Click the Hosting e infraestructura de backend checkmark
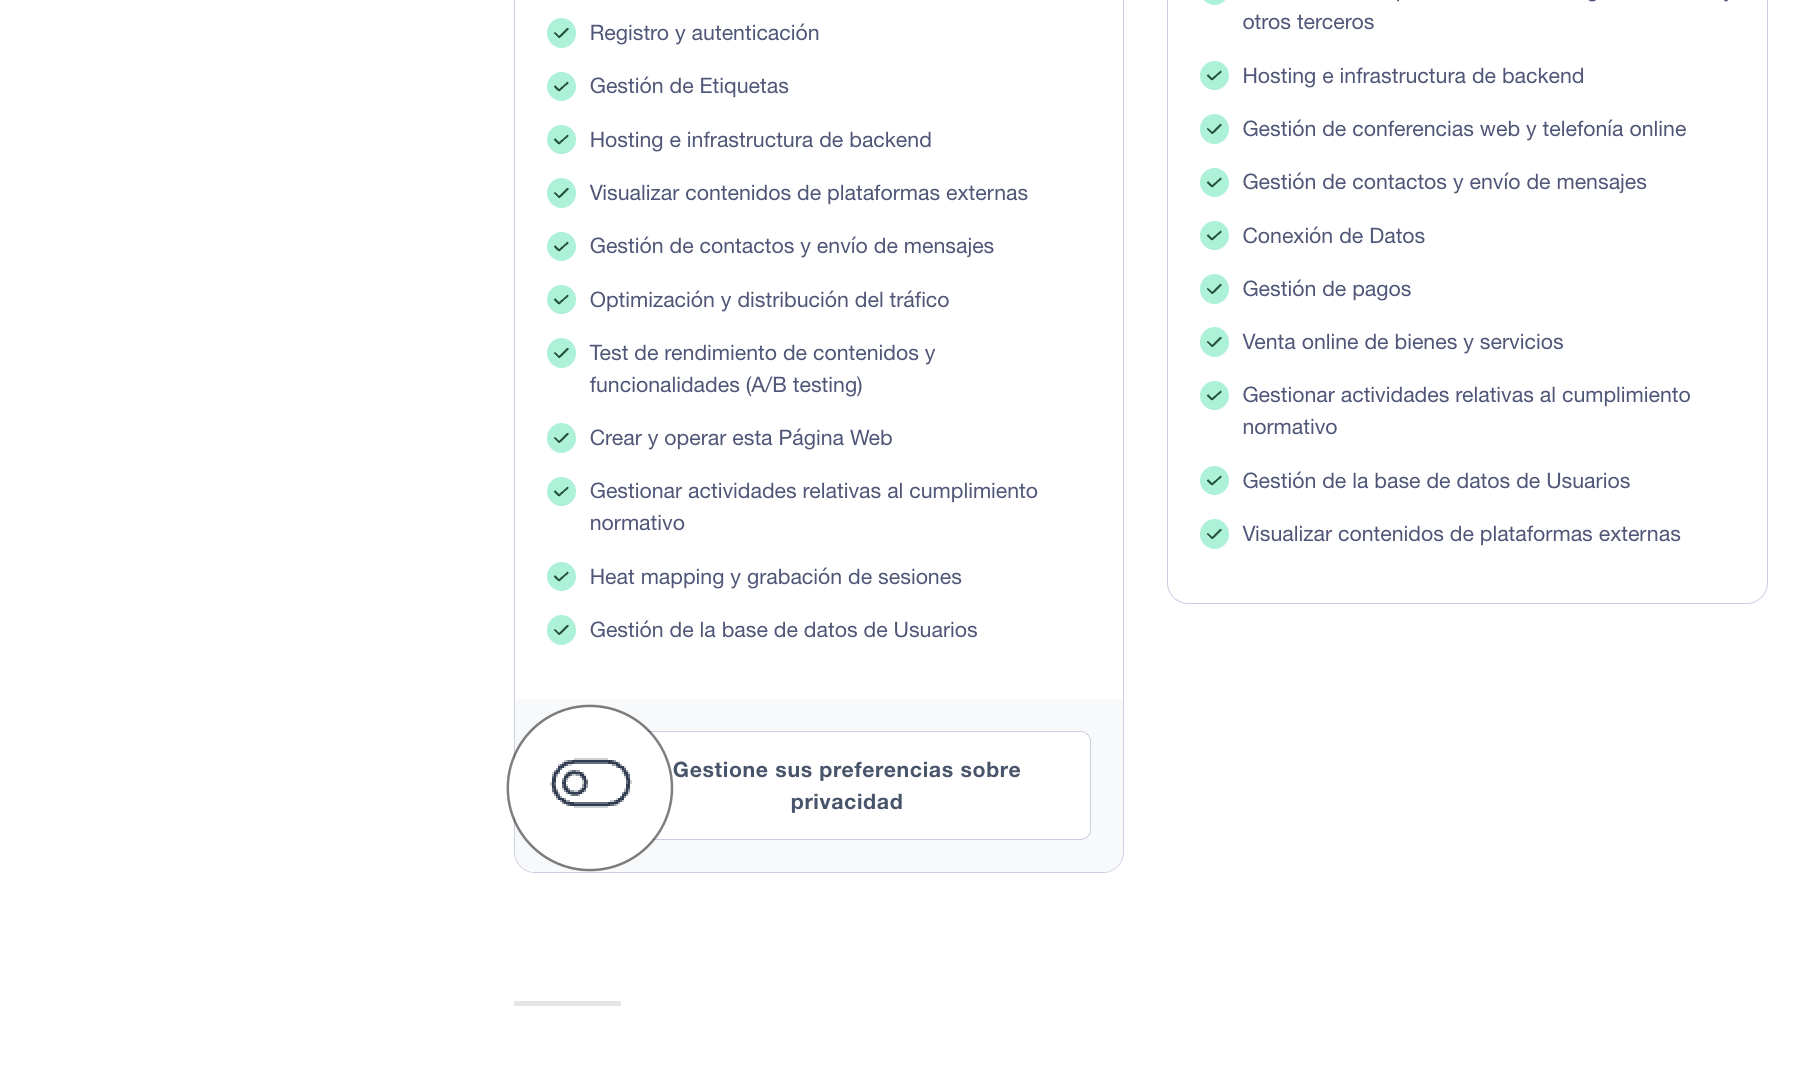 (561, 140)
